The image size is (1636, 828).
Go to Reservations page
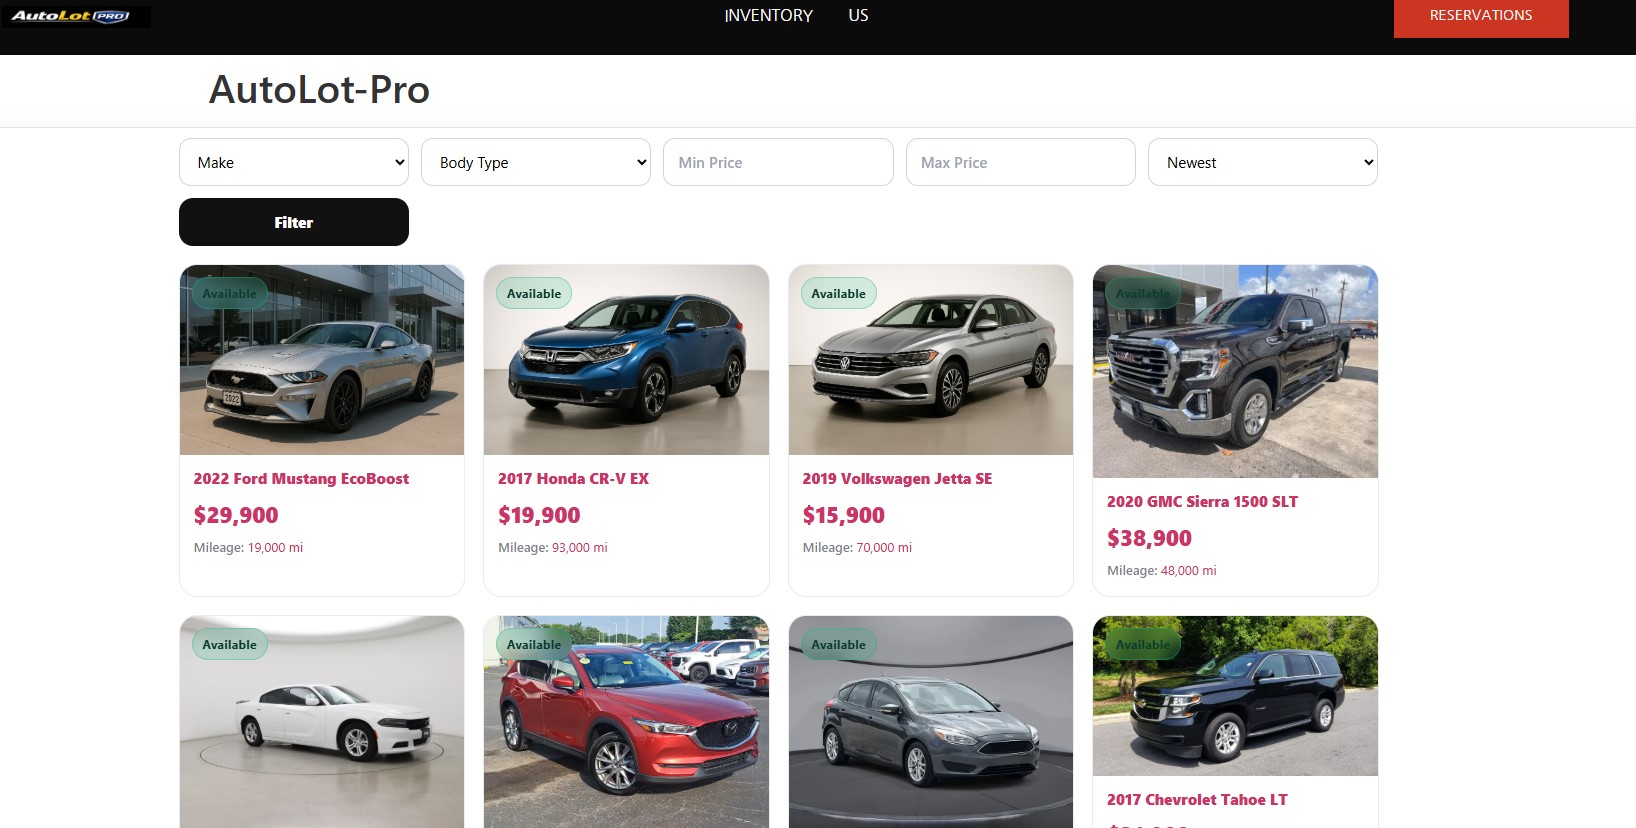coord(1481,17)
